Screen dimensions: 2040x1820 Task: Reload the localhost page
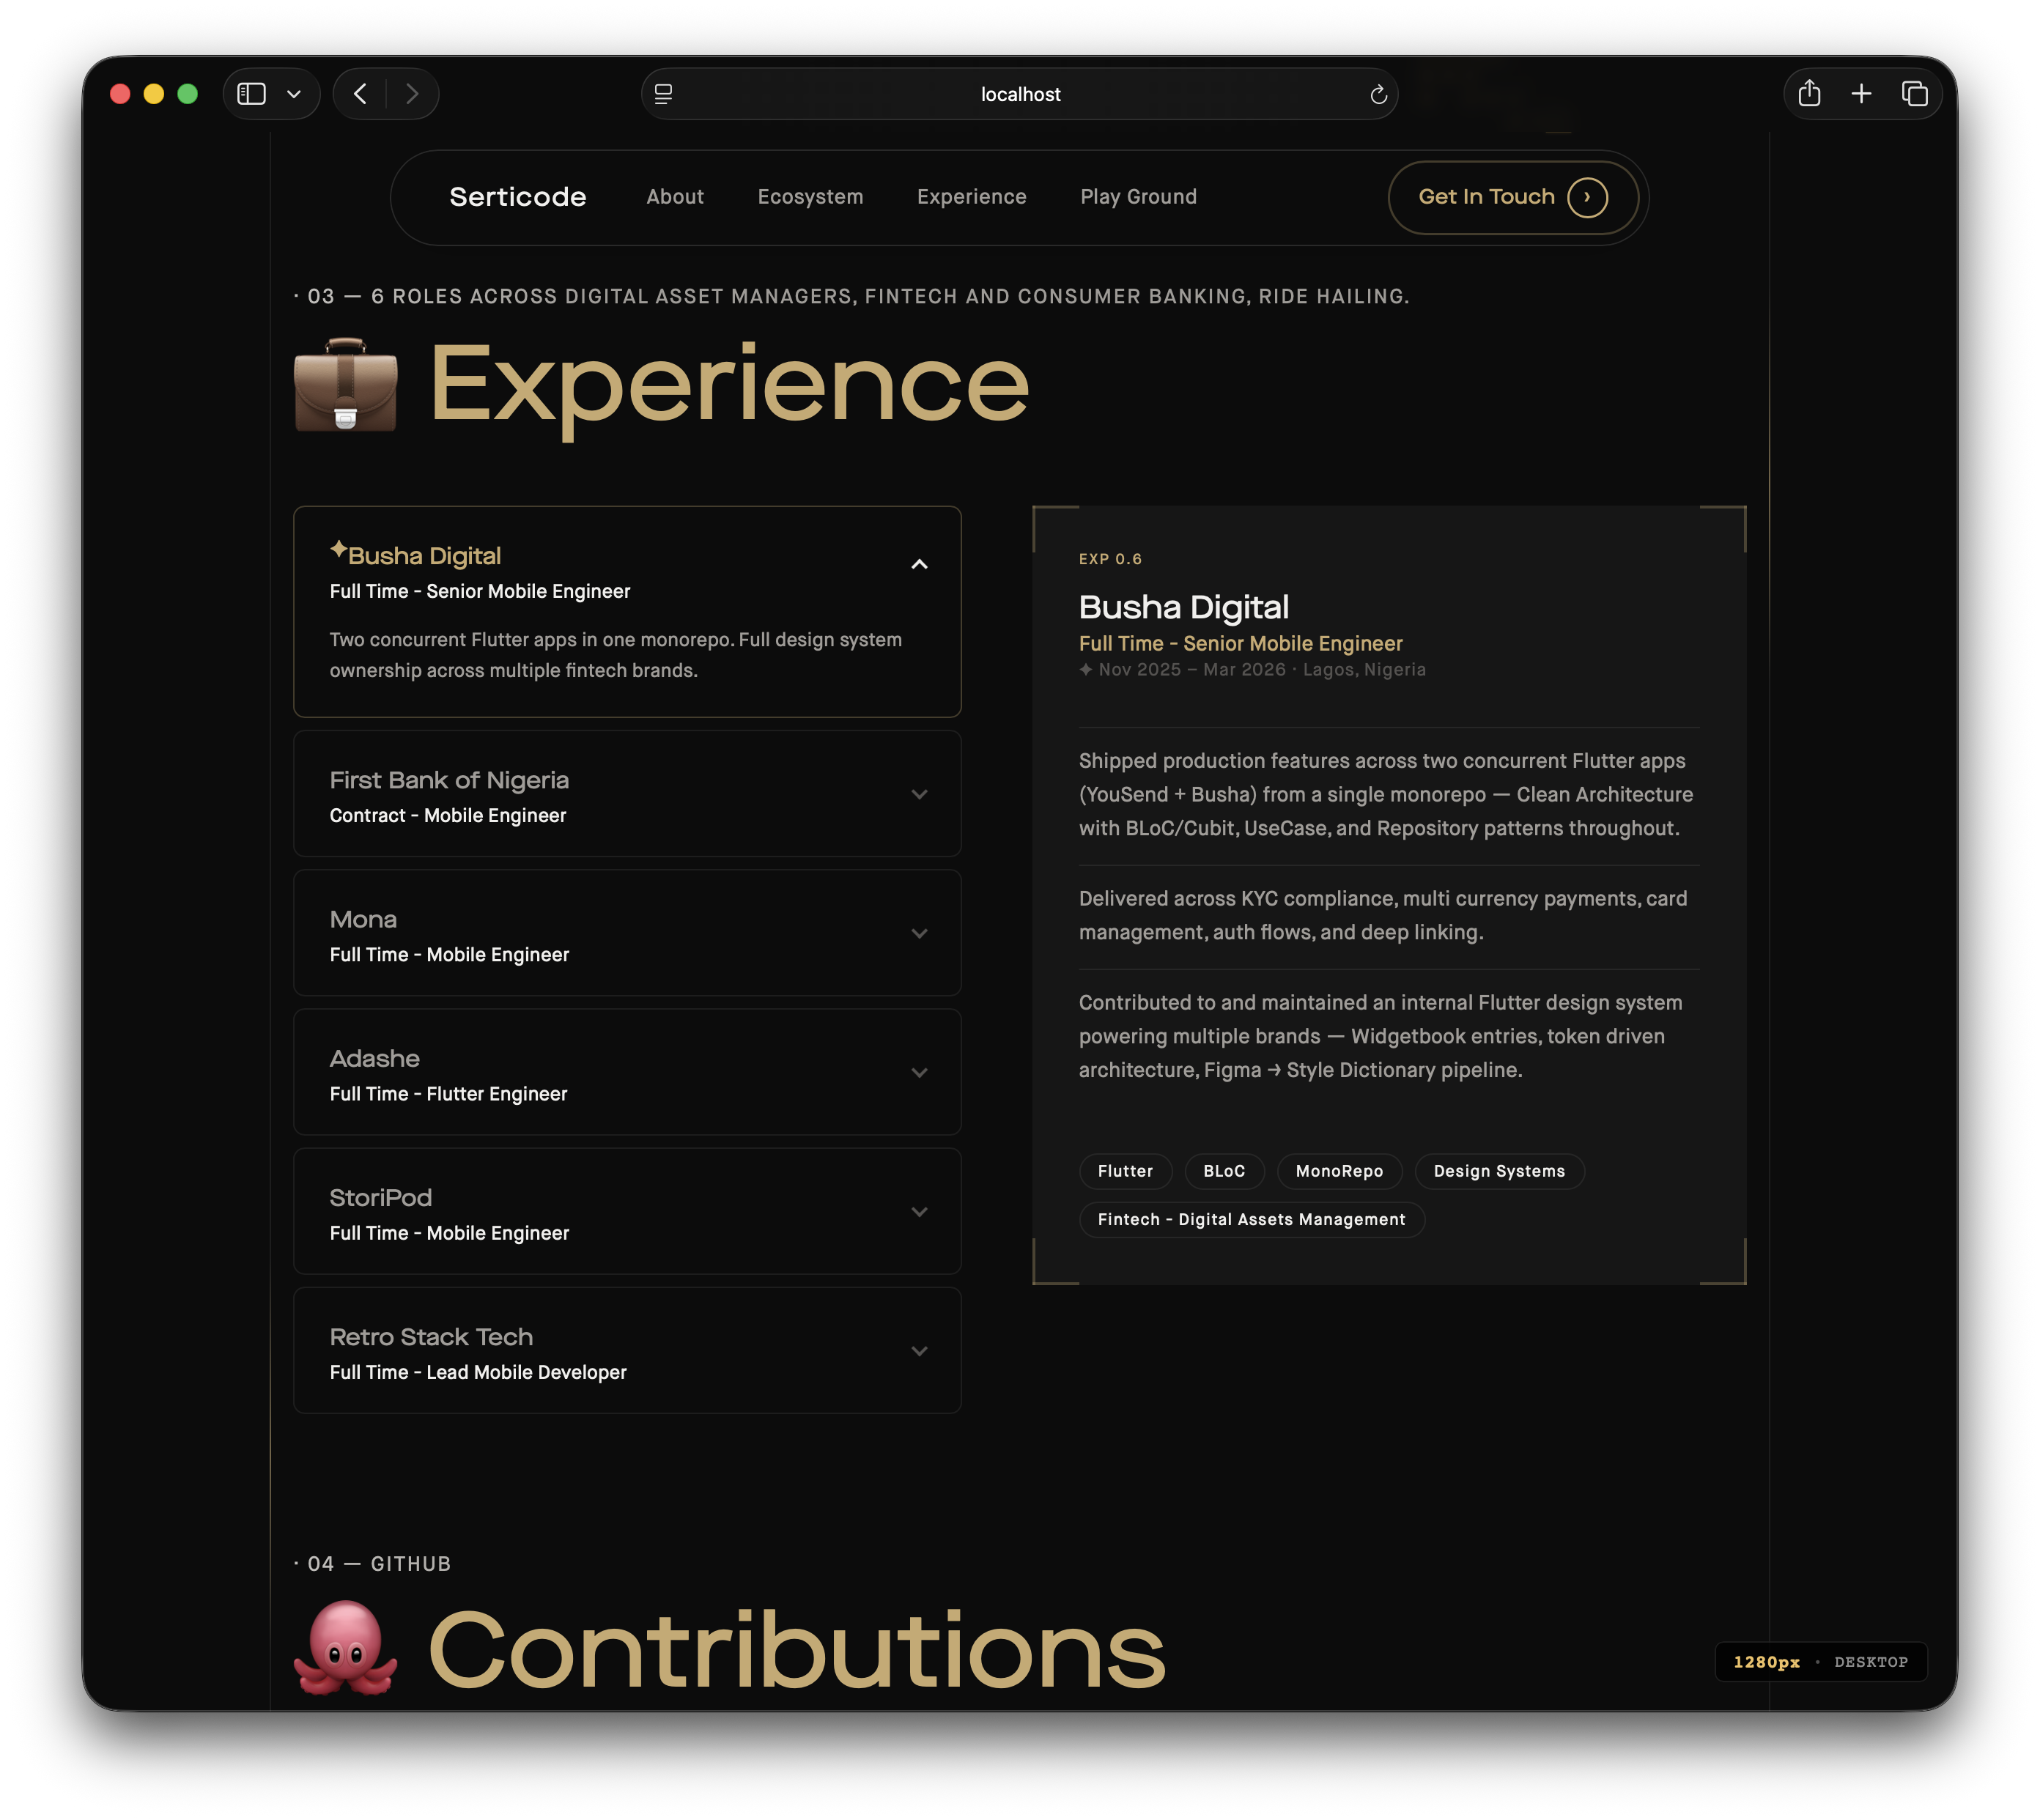[1378, 94]
